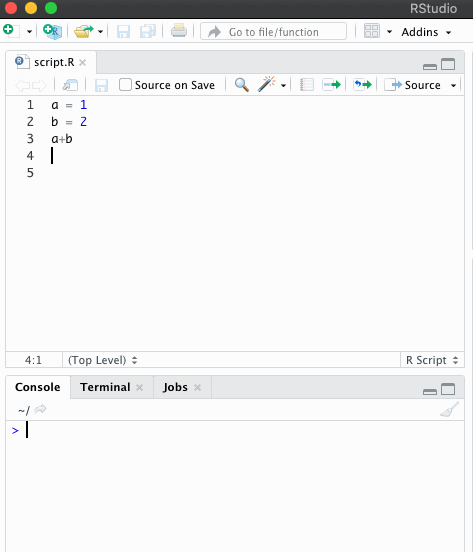Maximize the source editor pane
The height and width of the screenshot is (552, 473).
tap(448, 64)
